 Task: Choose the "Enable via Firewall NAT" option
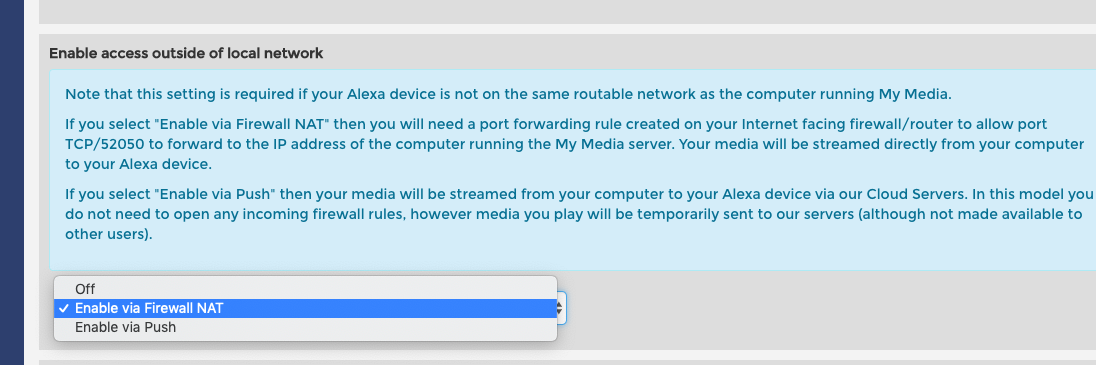click(x=305, y=308)
